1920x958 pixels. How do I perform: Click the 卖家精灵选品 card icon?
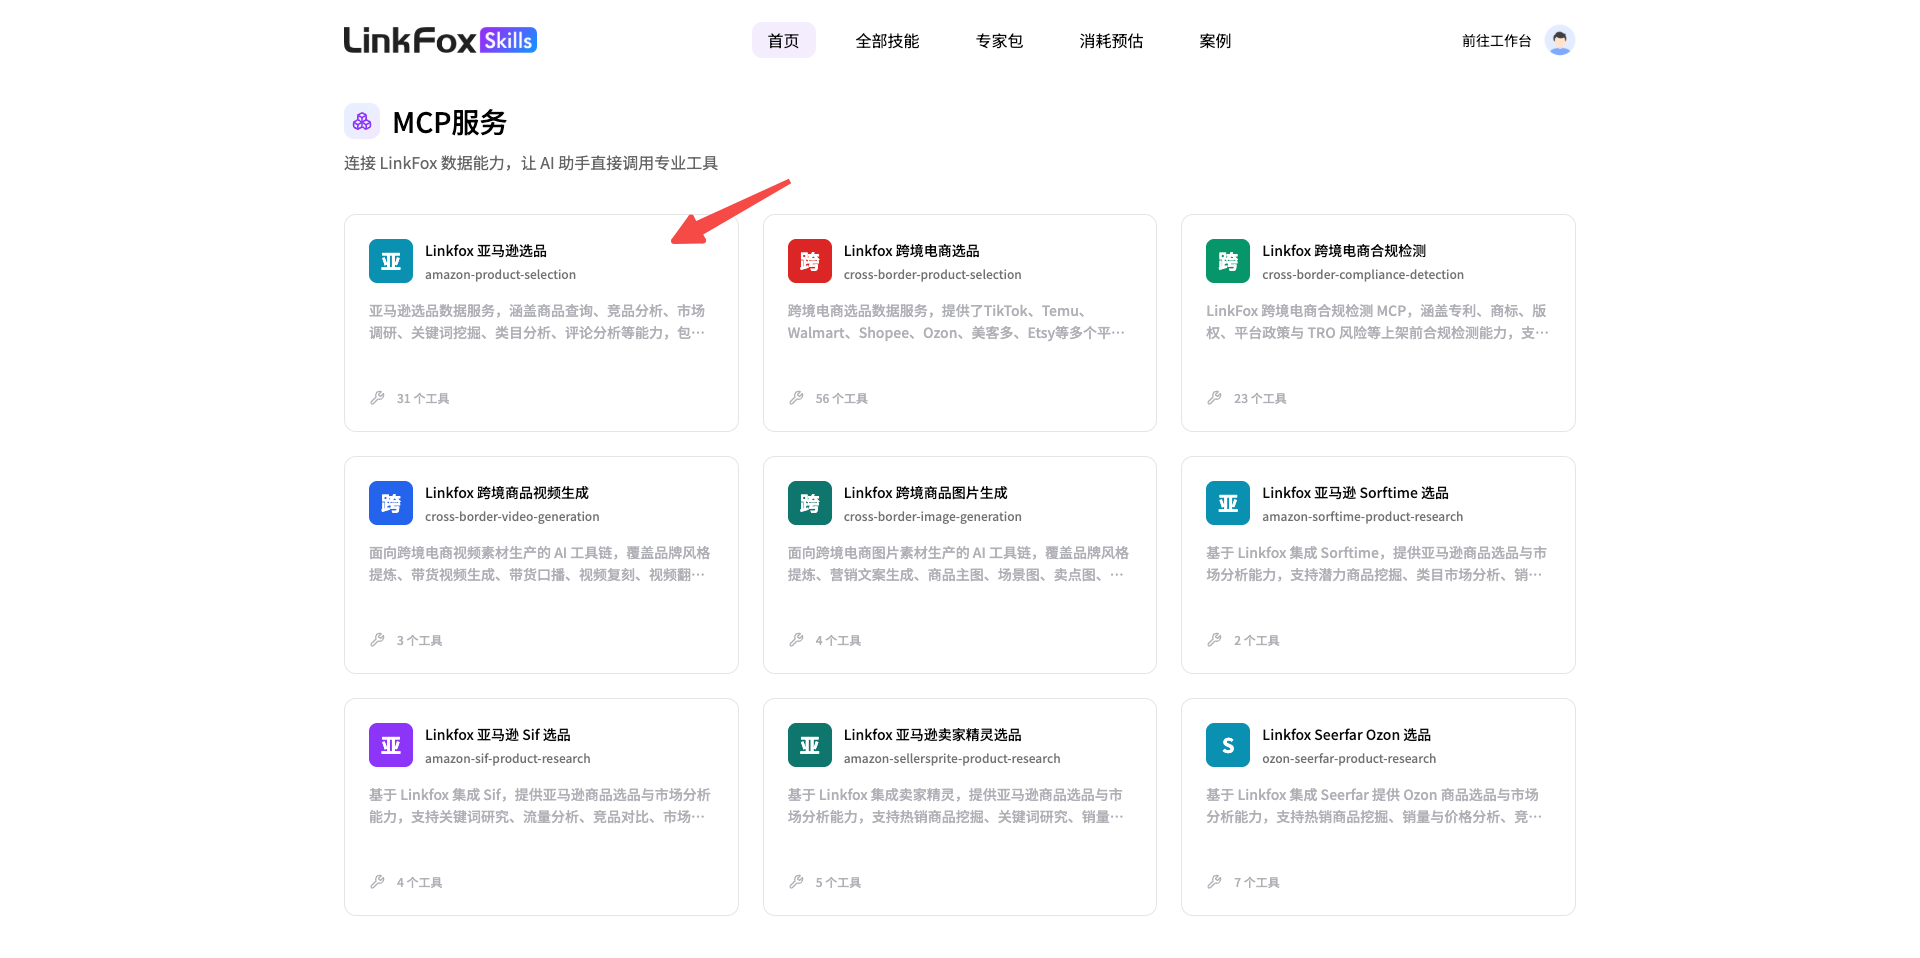(x=810, y=745)
